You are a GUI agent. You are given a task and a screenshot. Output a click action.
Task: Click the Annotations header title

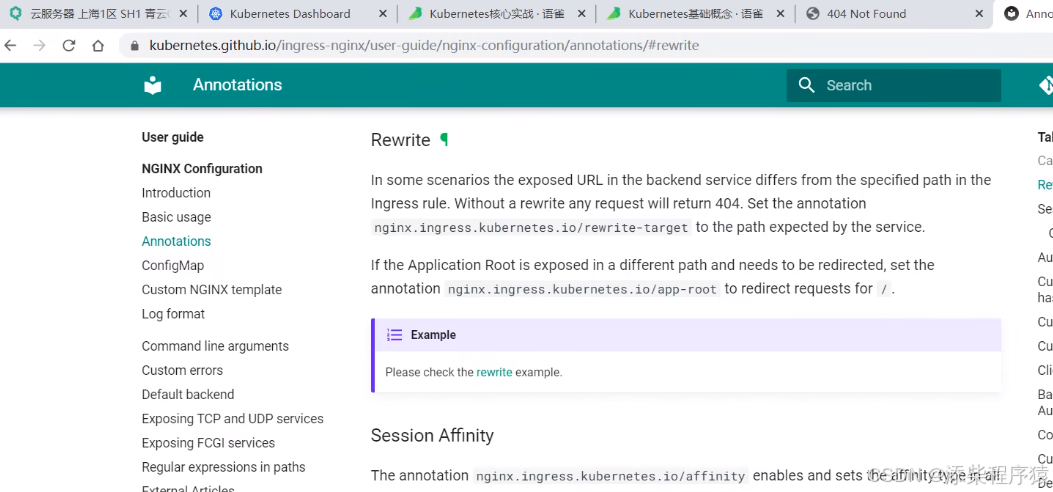(x=238, y=85)
